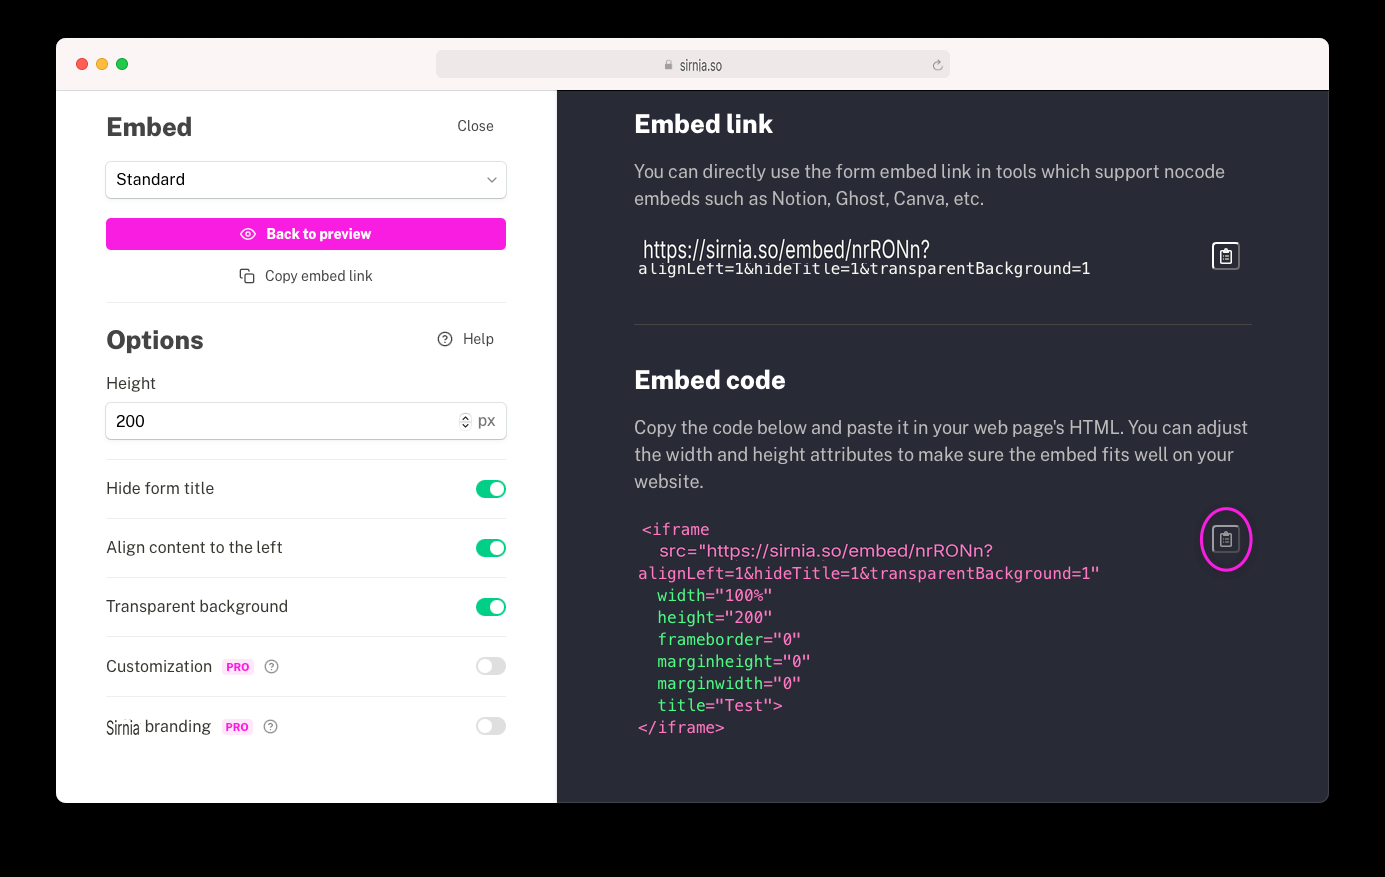This screenshot has height=877, width=1385.
Task: Reload the page in the address bar
Action: coord(937,65)
